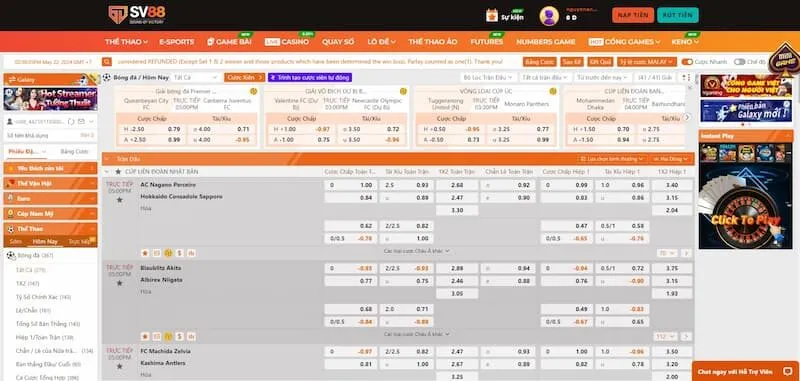800x381 pixels.
Task: Click the RÚT TIỀN button
Action: pyautogui.click(x=678, y=15)
